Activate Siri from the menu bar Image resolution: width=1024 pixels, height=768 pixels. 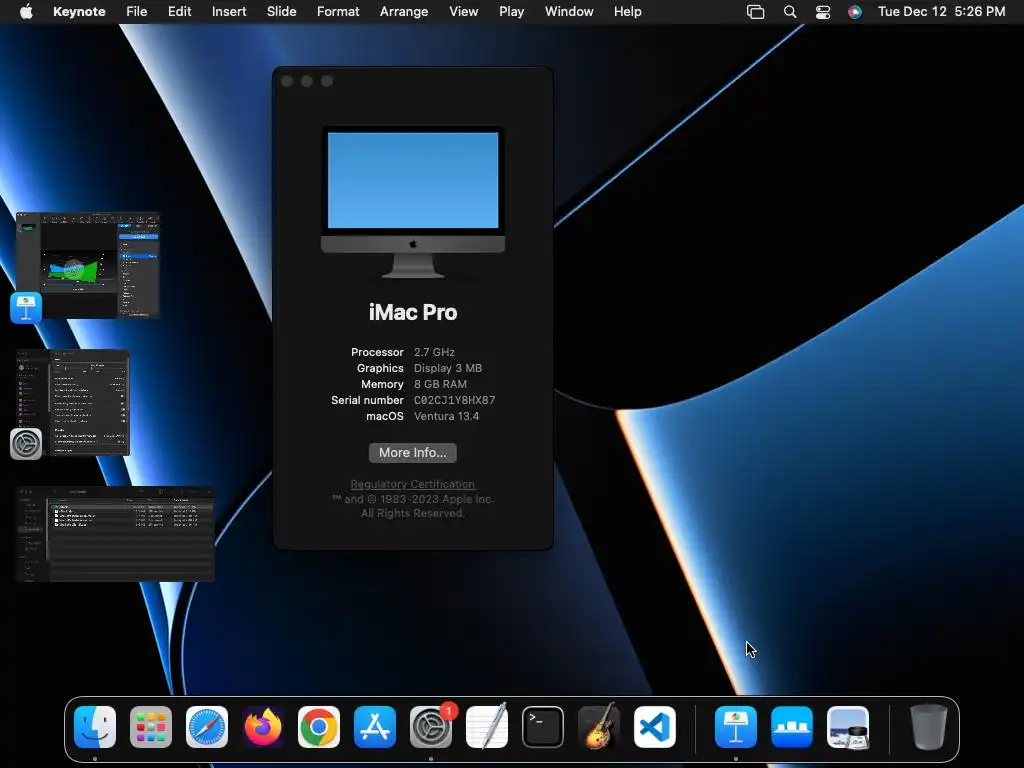click(855, 12)
